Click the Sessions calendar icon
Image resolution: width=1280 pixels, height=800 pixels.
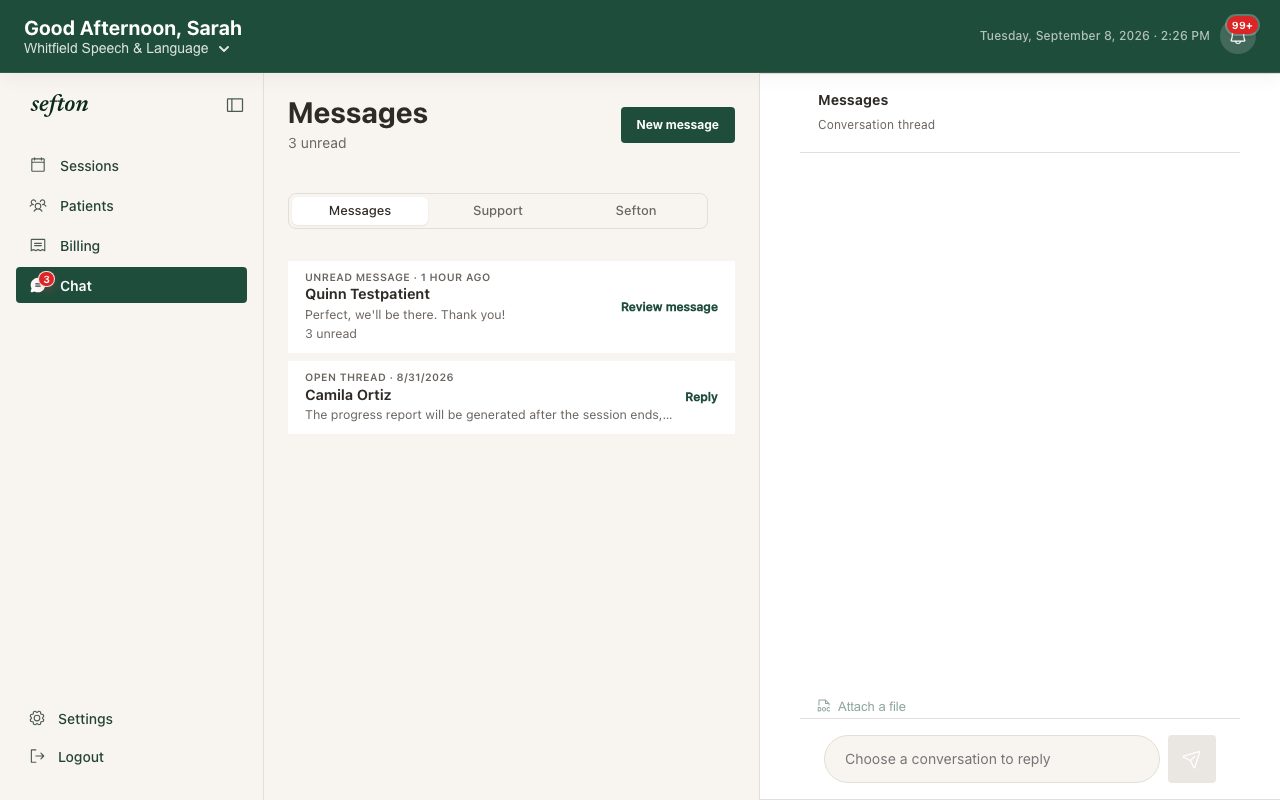38,165
